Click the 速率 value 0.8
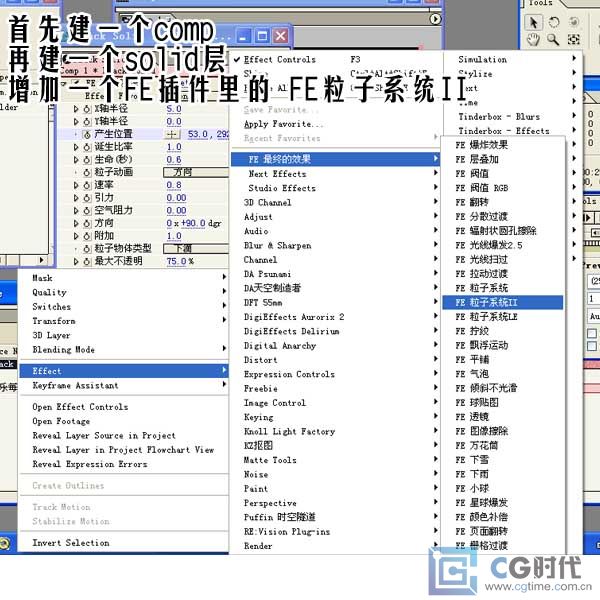Viewport: 600px width, 600px height. (x=174, y=185)
